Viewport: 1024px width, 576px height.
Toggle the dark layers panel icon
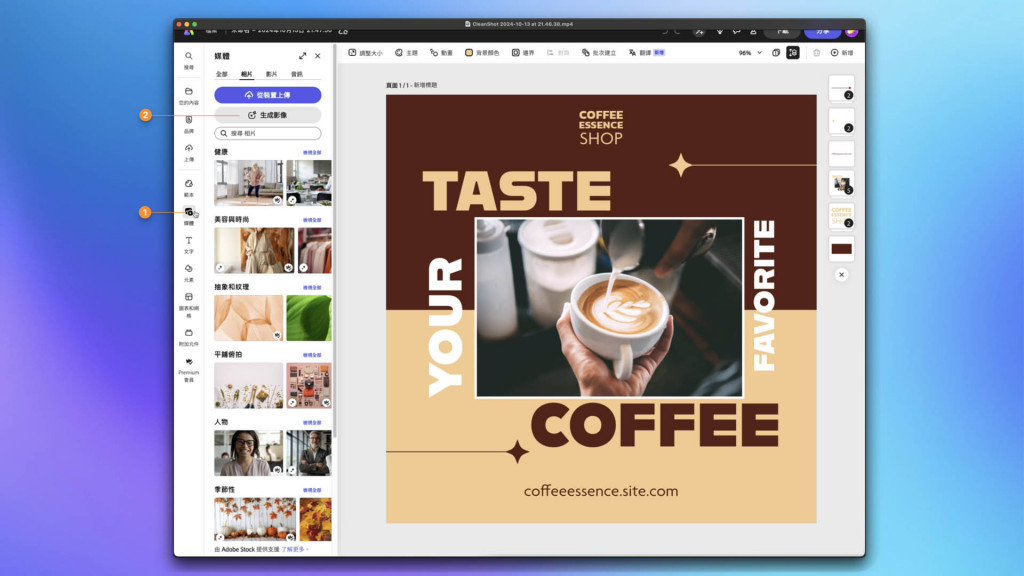pos(793,53)
